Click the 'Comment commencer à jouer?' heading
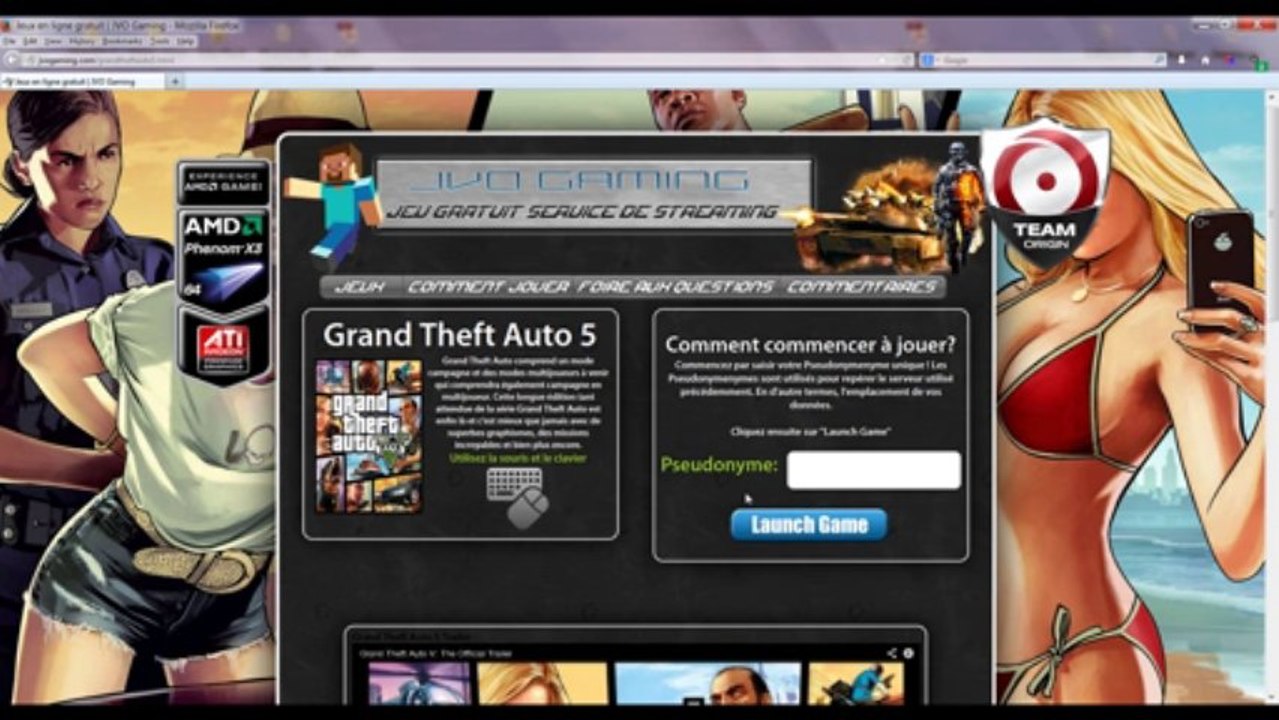This screenshot has height=720, width=1279. click(810, 345)
